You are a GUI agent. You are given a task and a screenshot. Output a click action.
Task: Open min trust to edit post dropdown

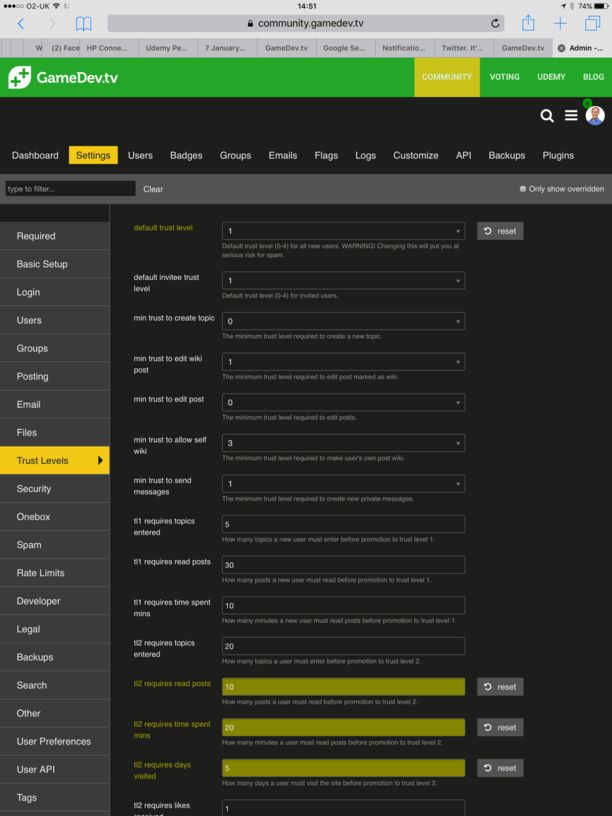(x=343, y=402)
